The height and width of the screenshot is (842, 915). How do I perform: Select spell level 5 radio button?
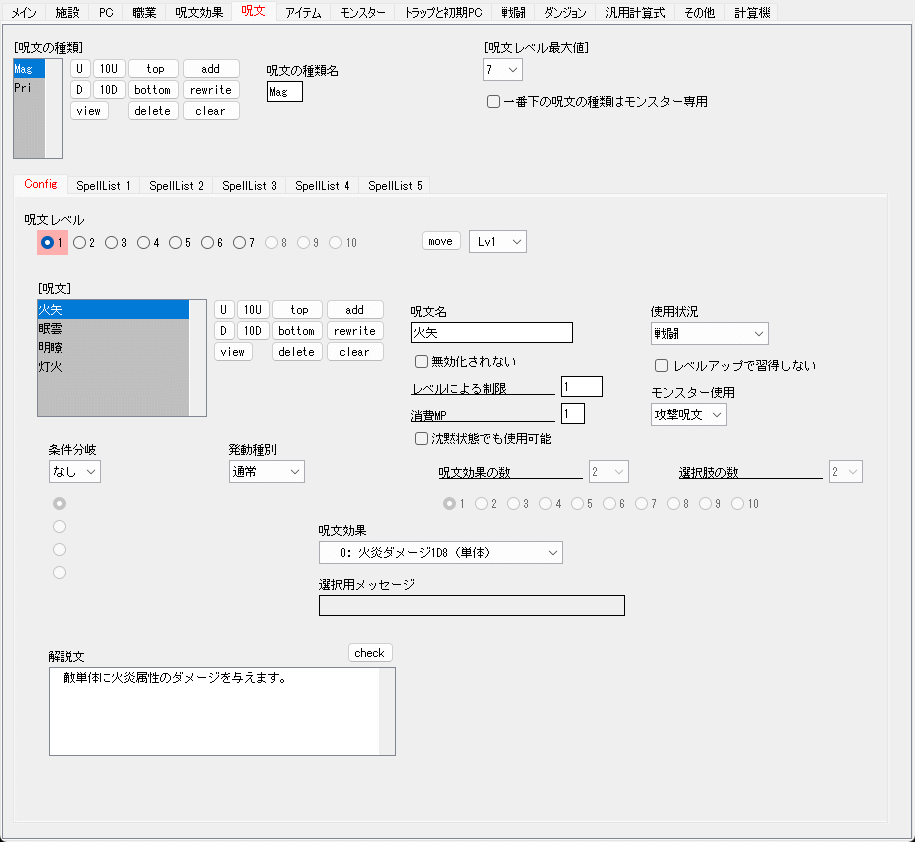(175, 242)
